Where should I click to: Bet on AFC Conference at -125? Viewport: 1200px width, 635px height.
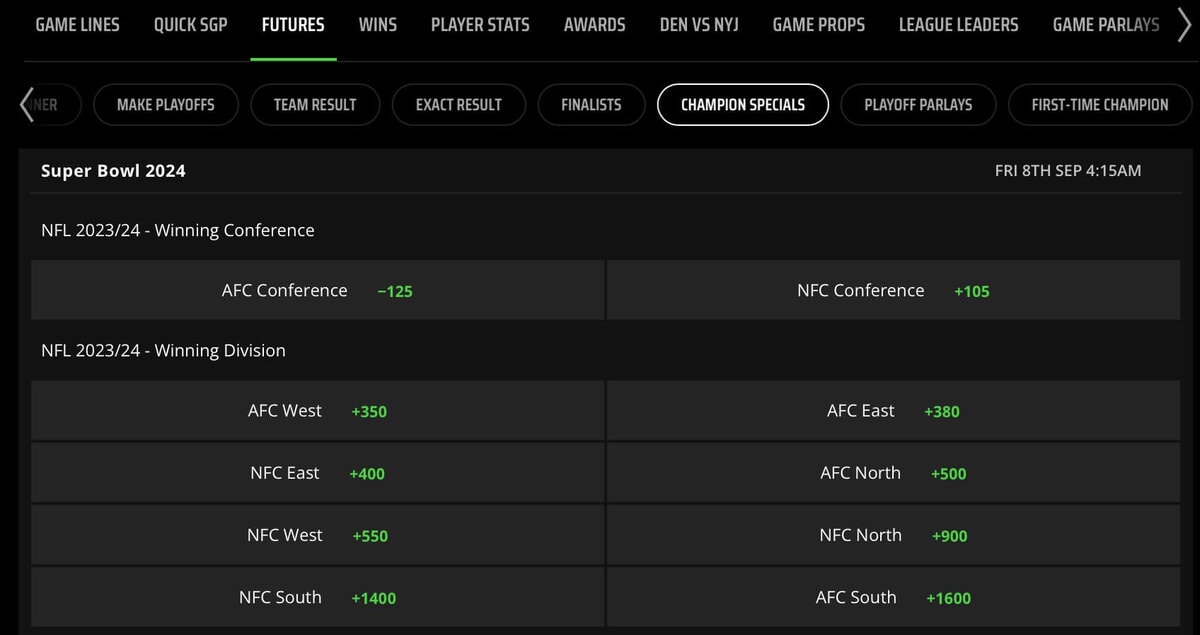coord(317,291)
